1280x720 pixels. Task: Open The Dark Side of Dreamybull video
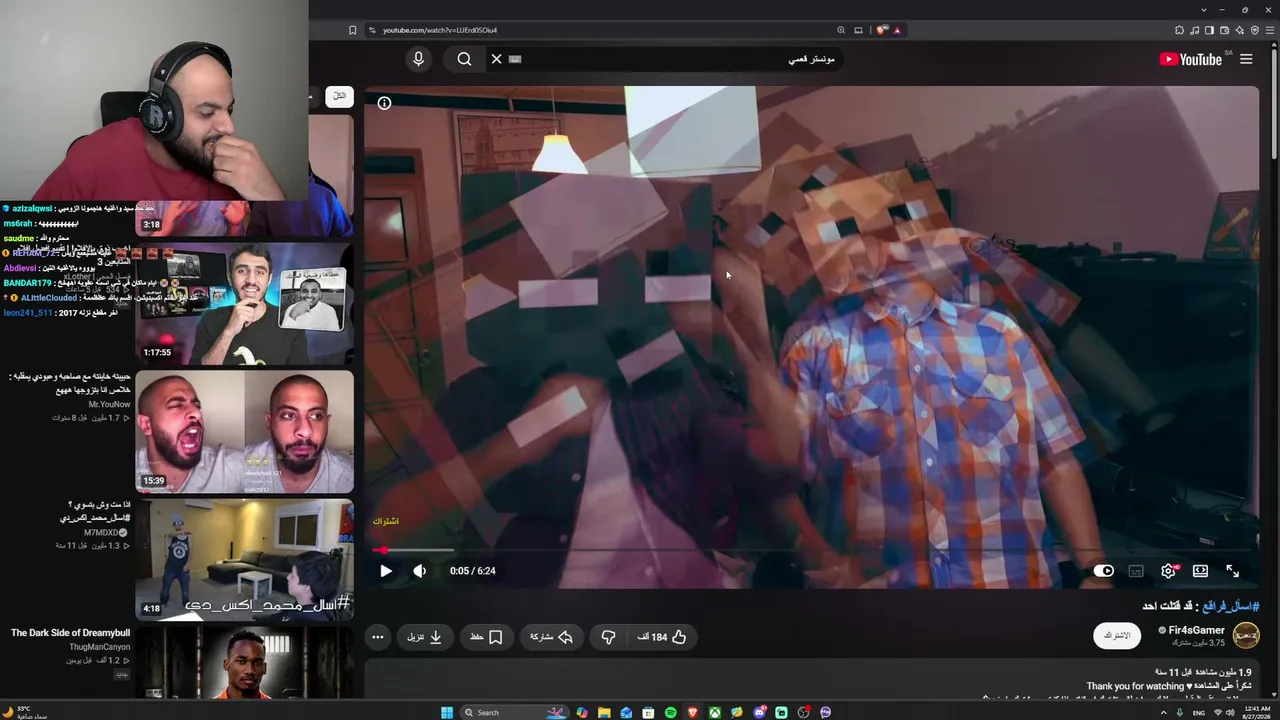(71, 633)
